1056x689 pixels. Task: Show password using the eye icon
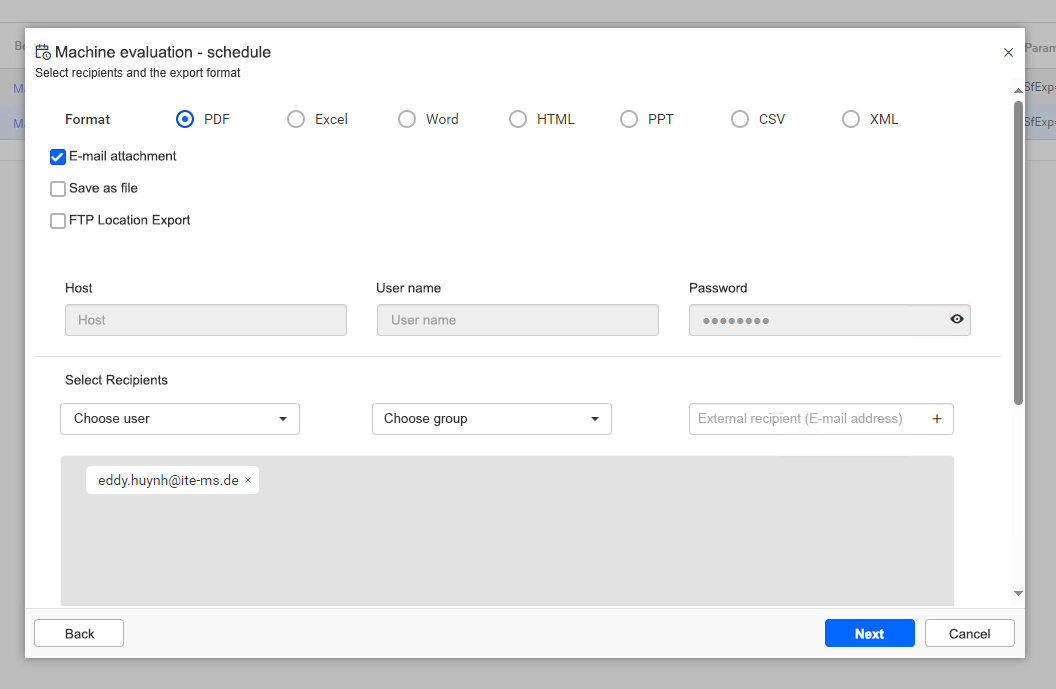click(x=957, y=320)
